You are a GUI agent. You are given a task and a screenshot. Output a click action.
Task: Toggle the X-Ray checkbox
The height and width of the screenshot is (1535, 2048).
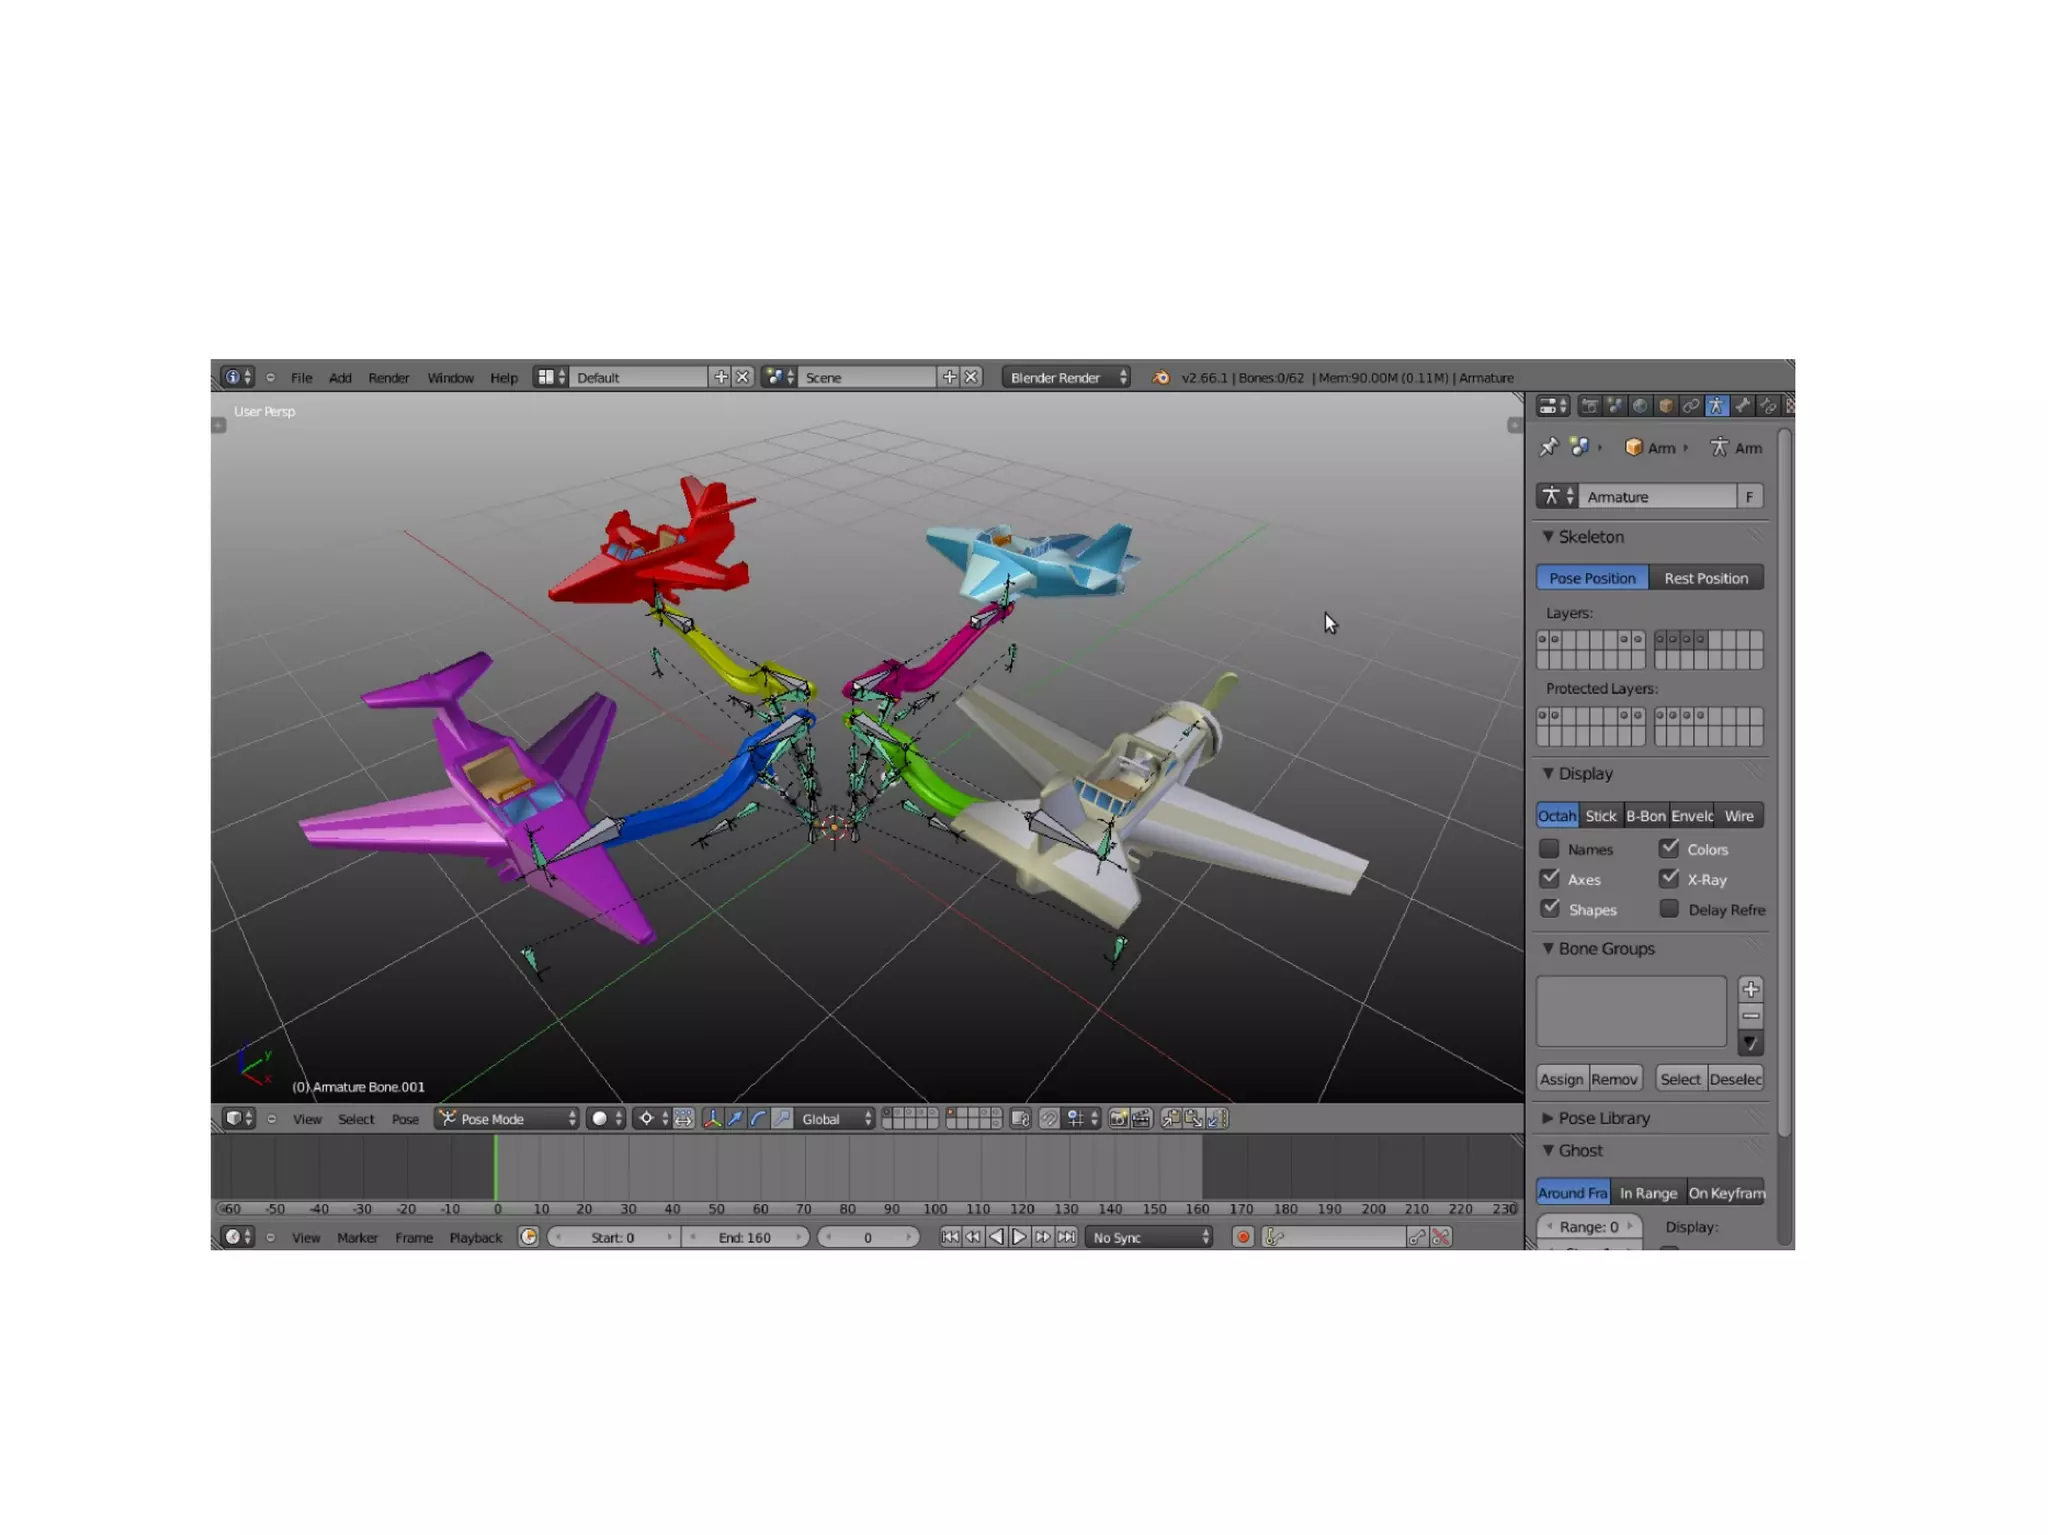(x=1669, y=879)
